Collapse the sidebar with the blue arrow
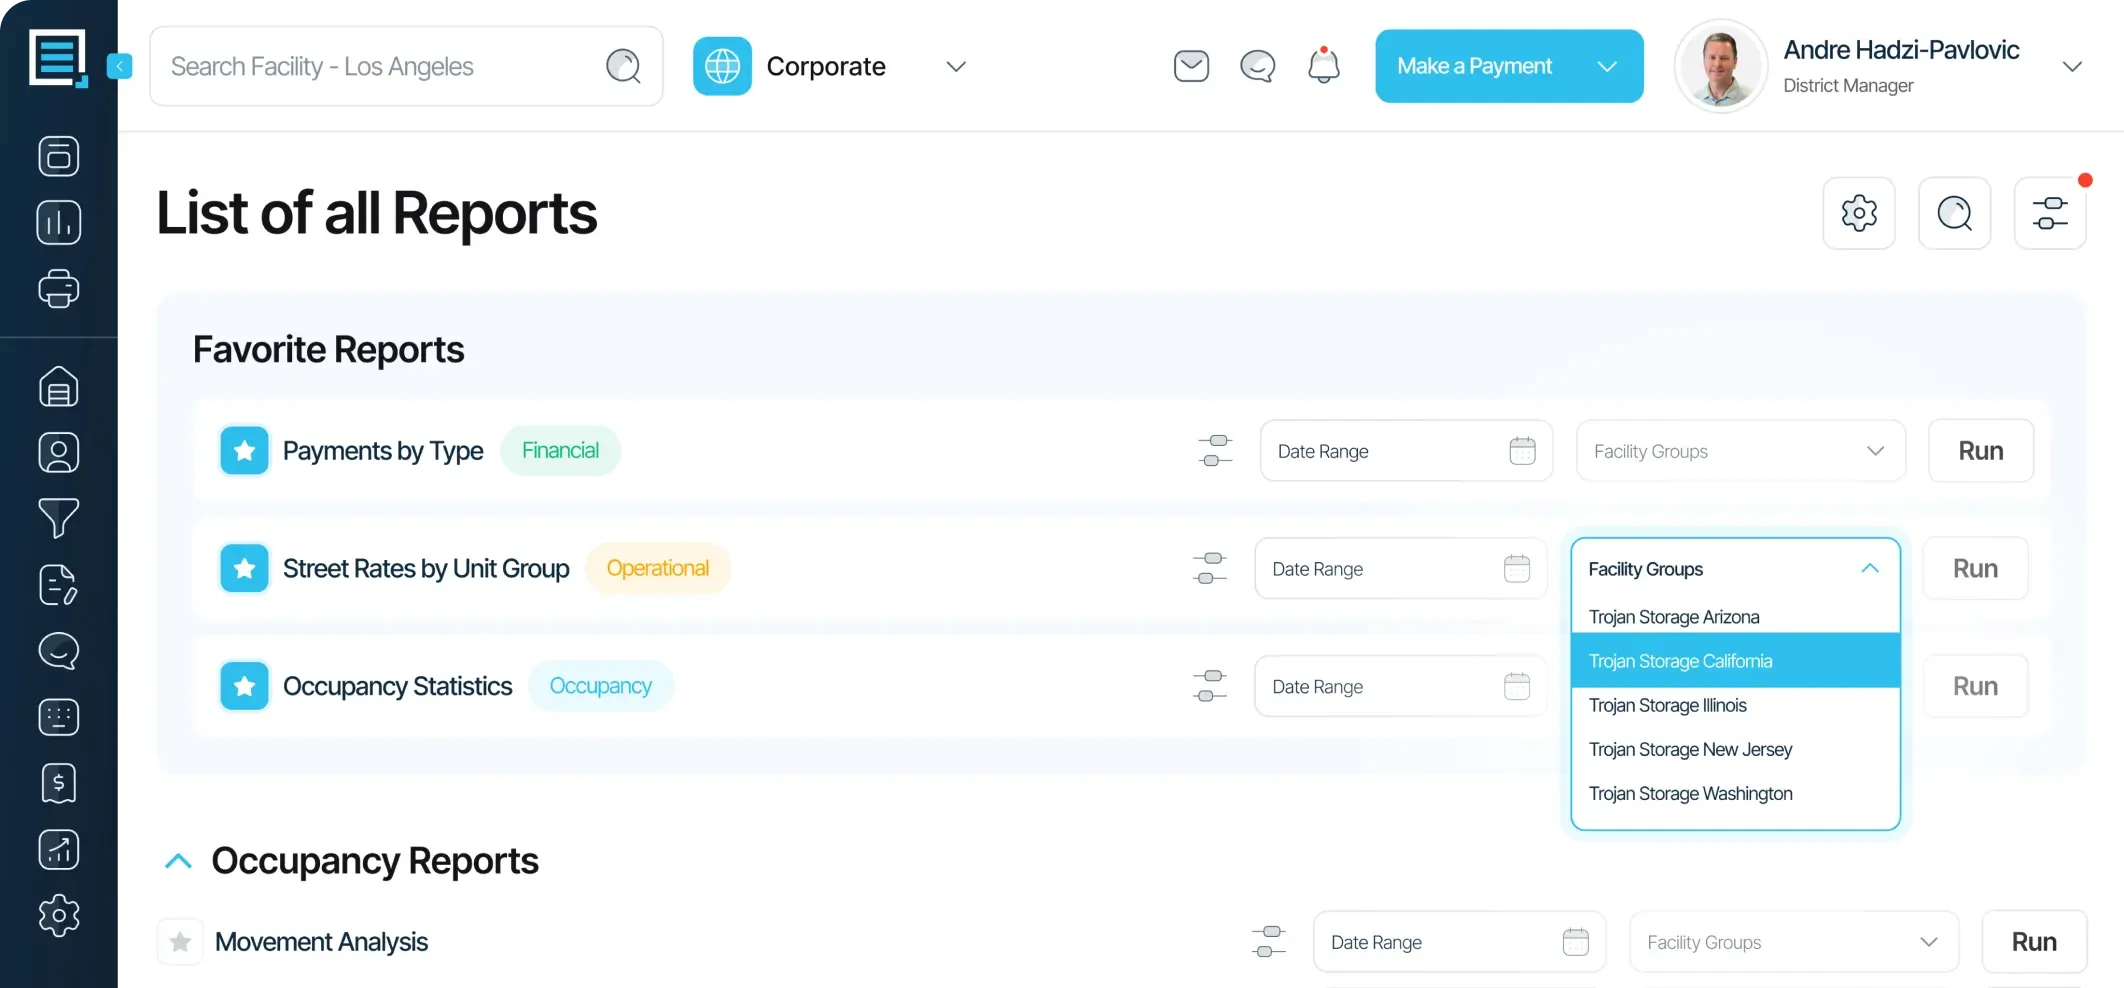Screen dimensions: 2124x988 119,66
